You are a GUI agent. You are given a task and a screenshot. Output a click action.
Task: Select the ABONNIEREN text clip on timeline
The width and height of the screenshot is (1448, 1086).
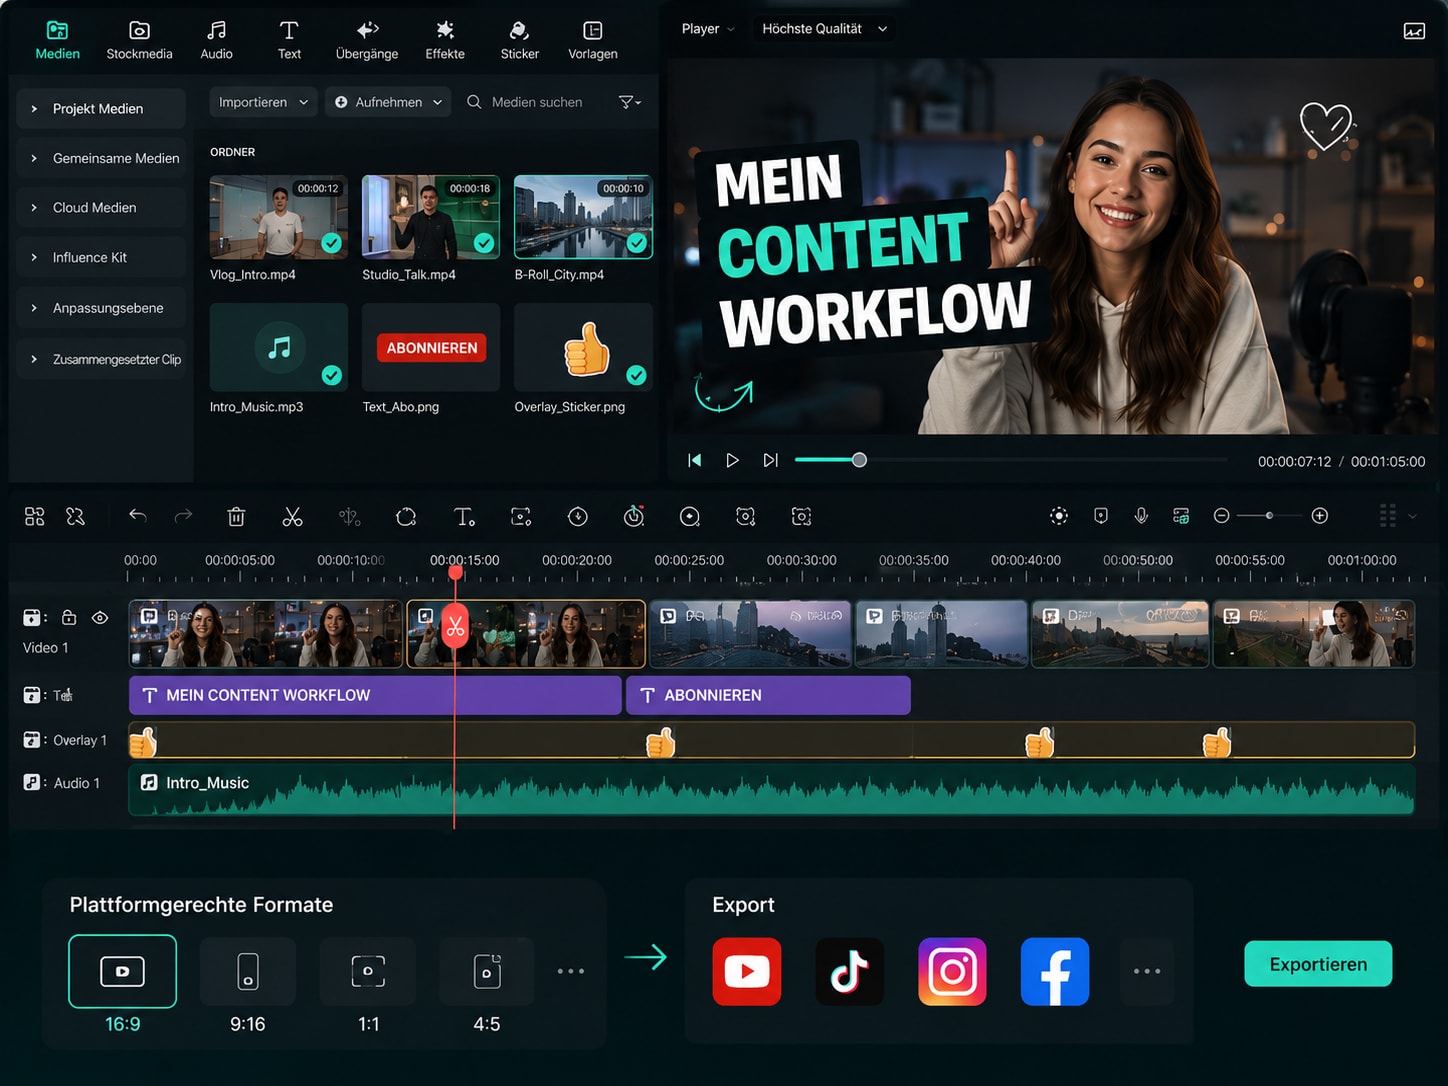click(768, 695)
